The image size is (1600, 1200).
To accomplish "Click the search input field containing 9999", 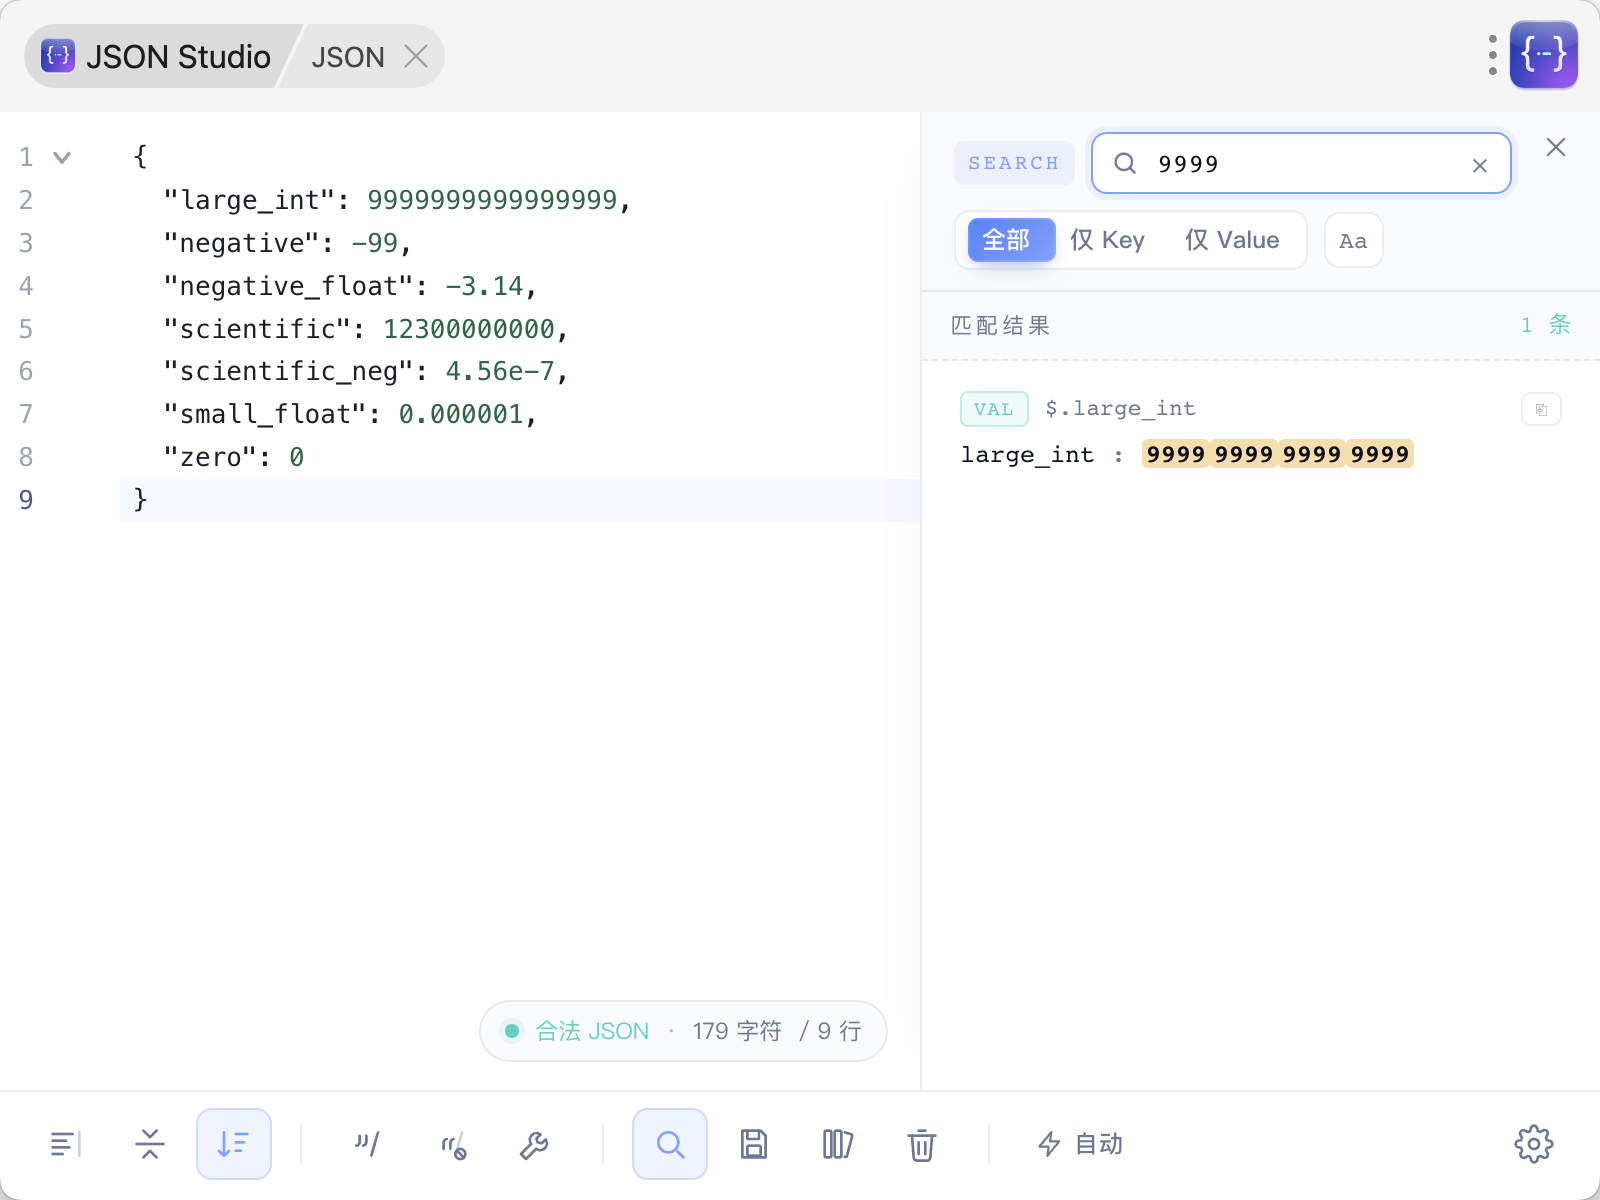I will click(x=1300, y=164).
